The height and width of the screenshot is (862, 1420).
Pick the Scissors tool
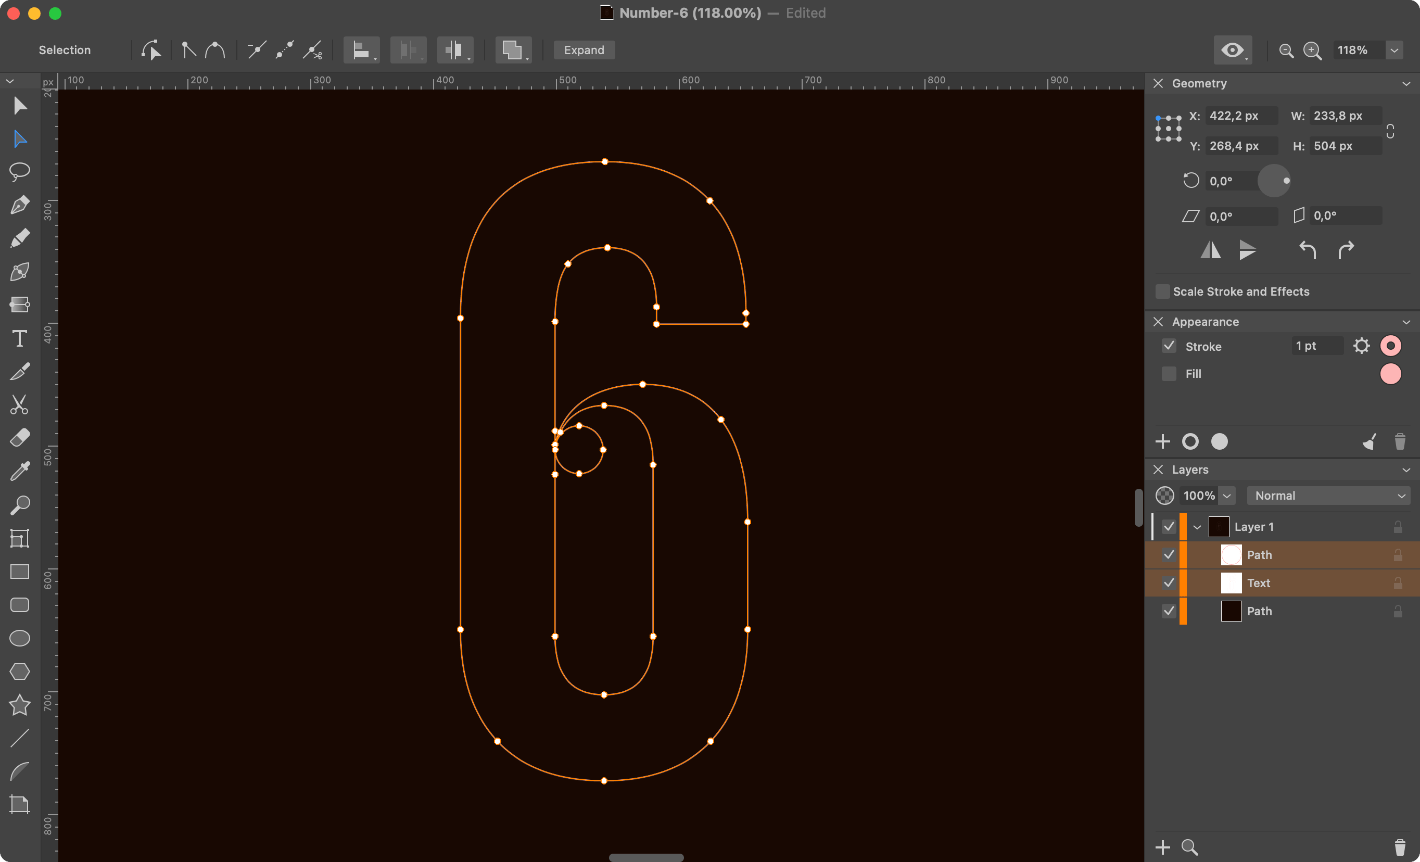19,405
